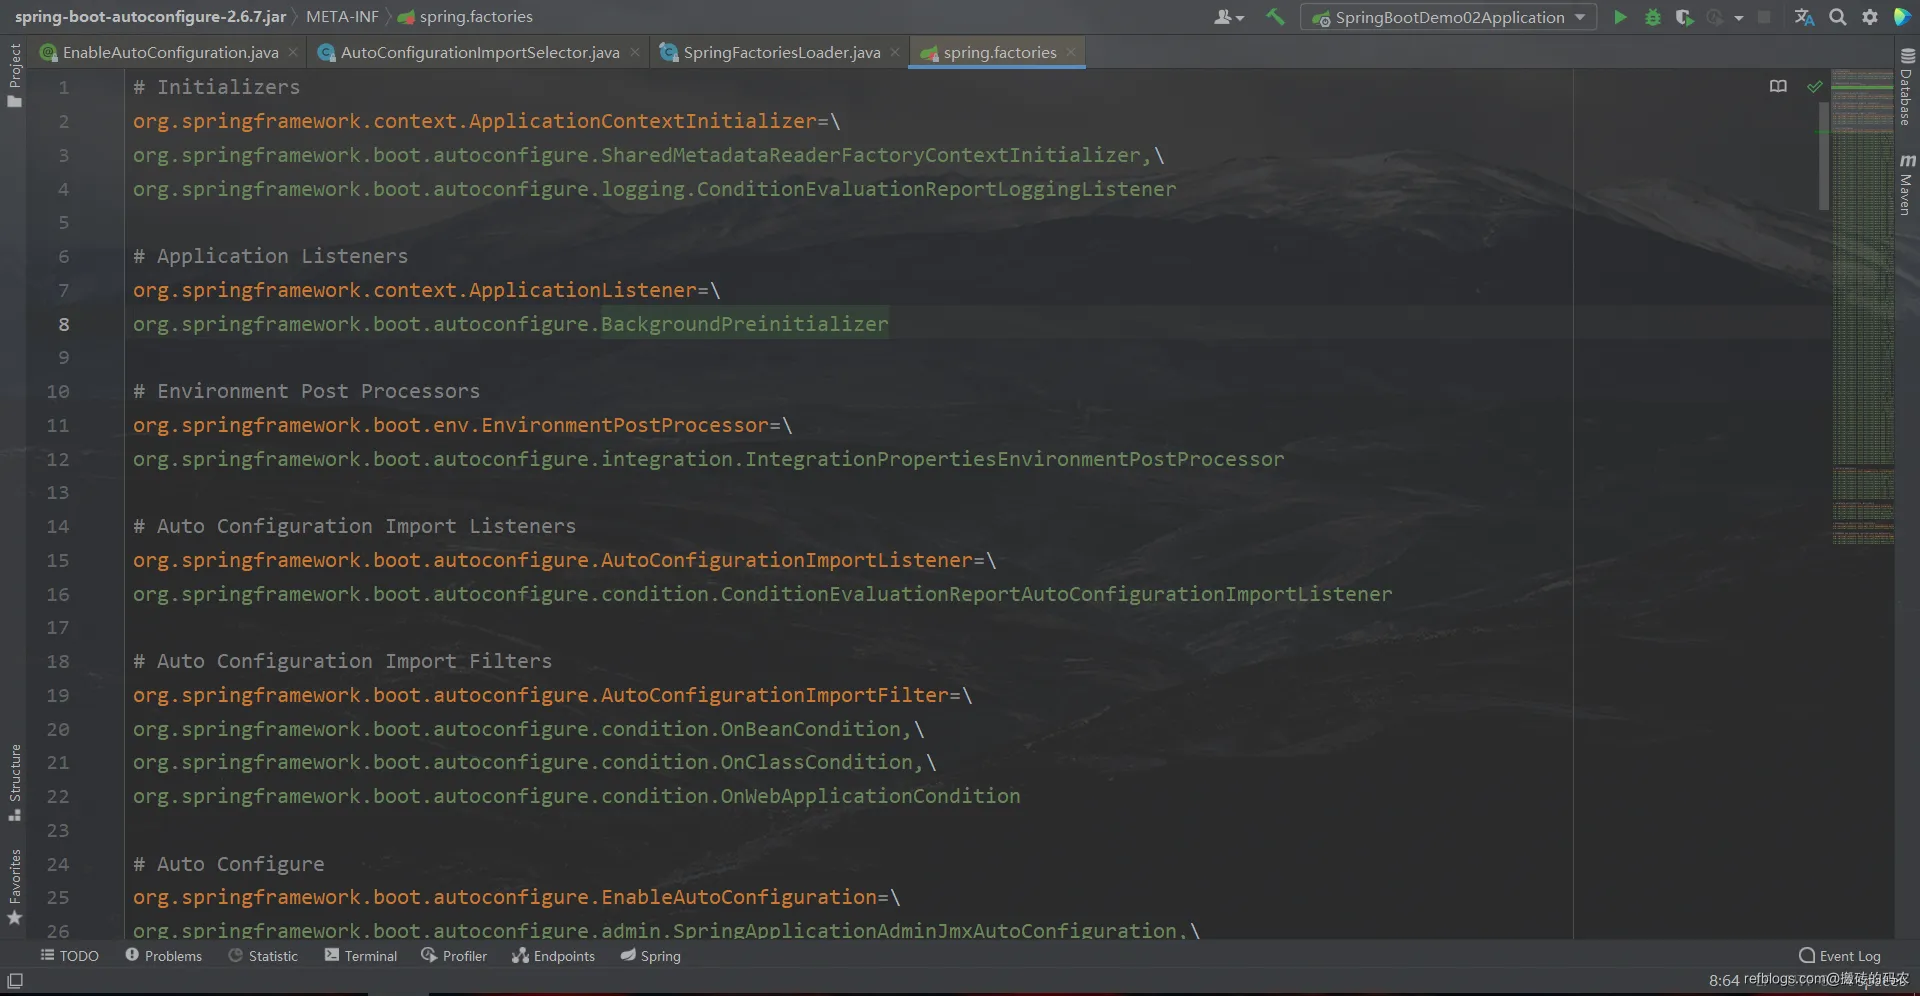Switch to AutoConfigurationImportSelector.java tab
Viewport: 1920px width, 996px height.
click(x=479, y=52)
